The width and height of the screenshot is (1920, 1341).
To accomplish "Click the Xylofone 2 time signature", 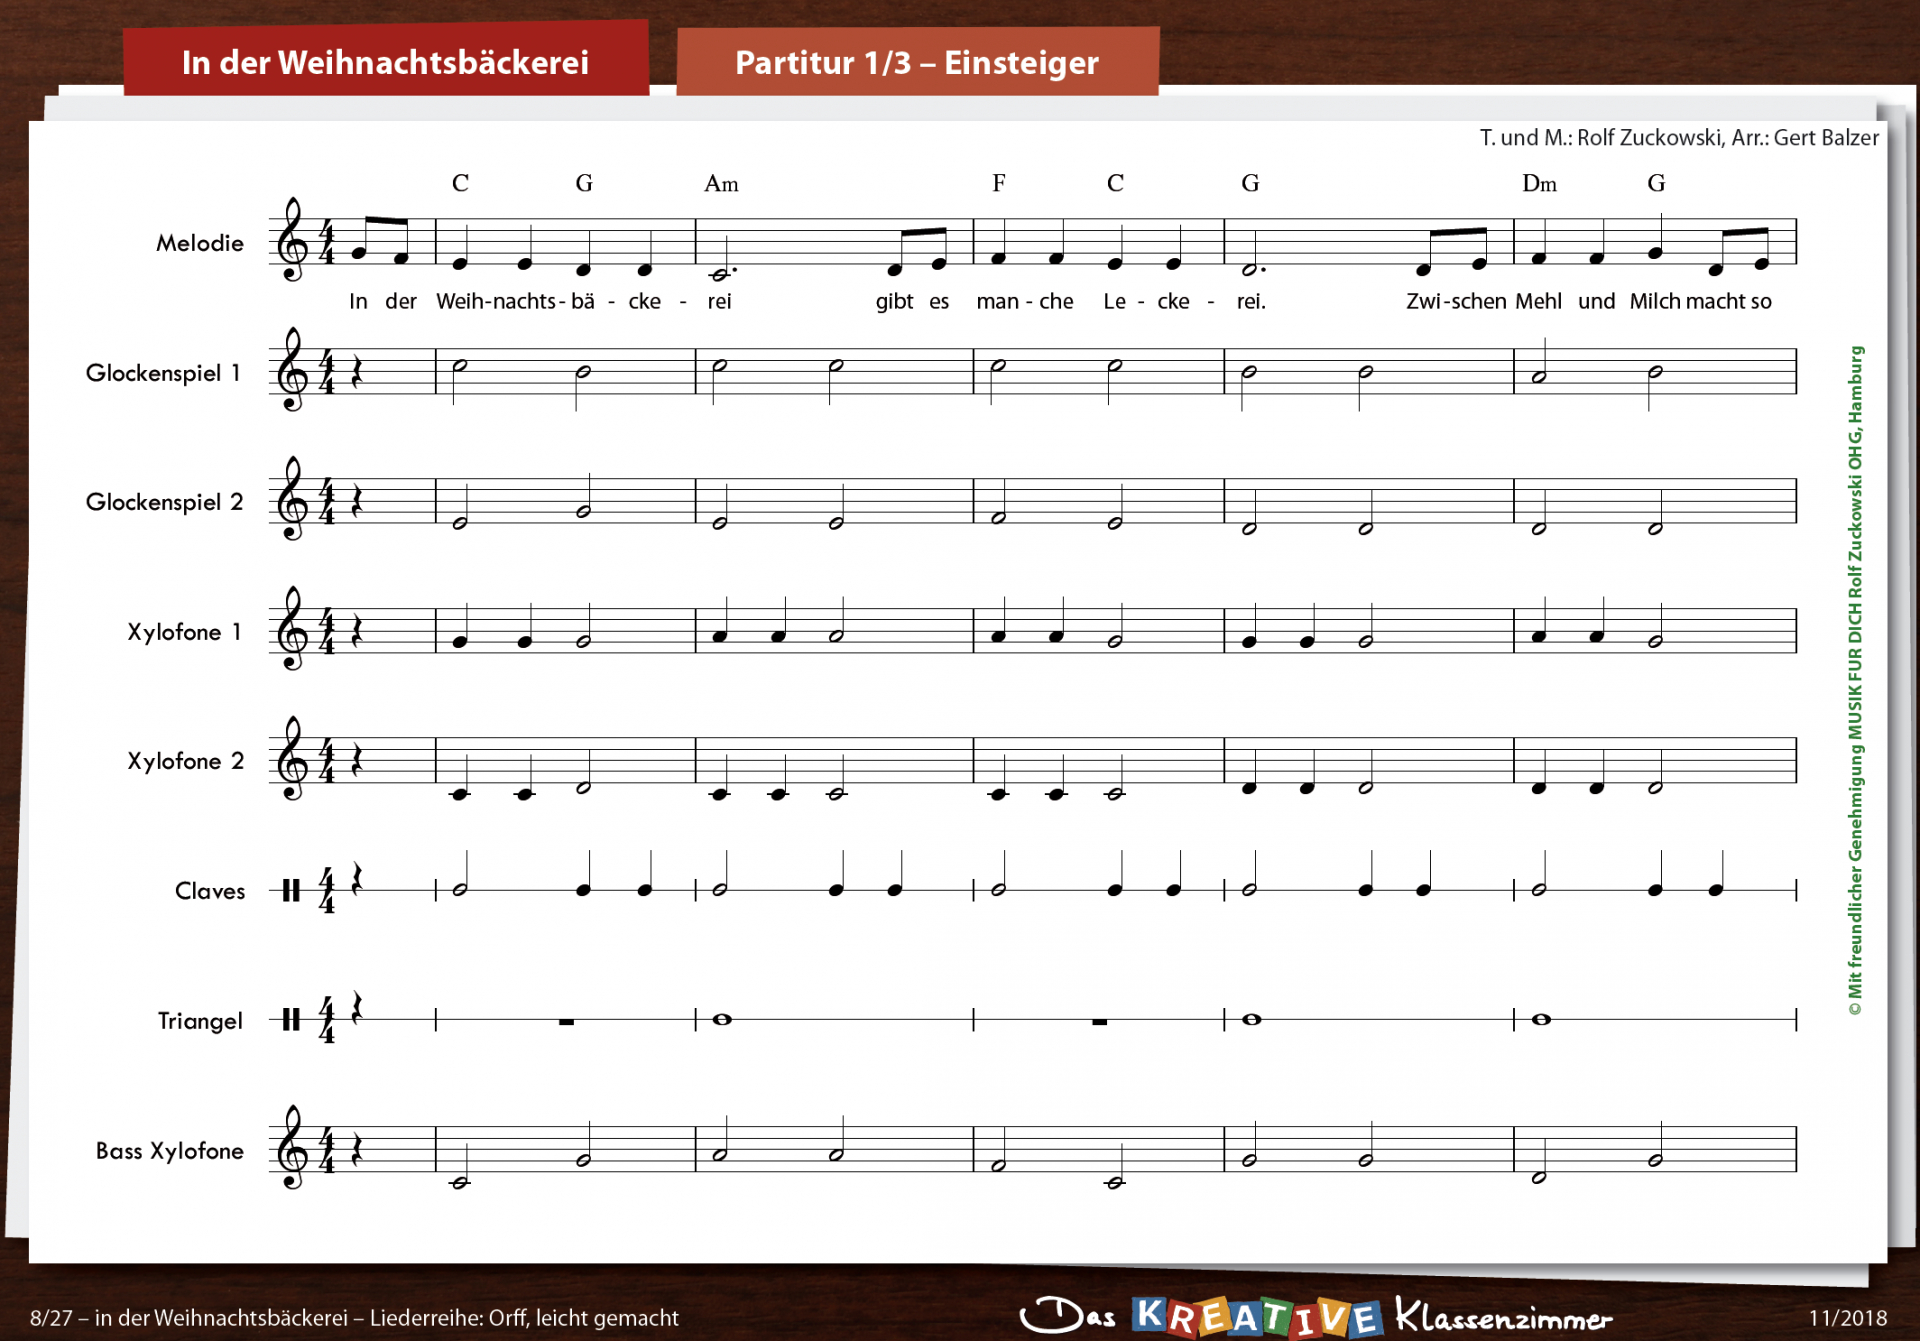I will point(326,761).
